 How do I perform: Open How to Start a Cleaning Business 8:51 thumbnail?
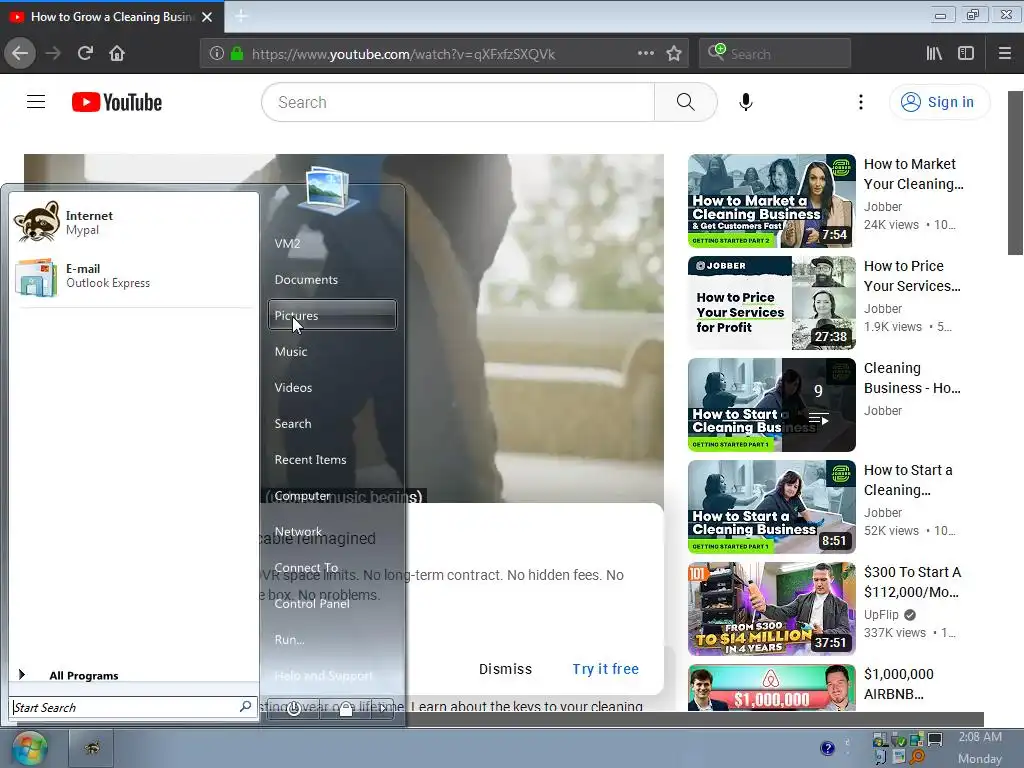771,507
